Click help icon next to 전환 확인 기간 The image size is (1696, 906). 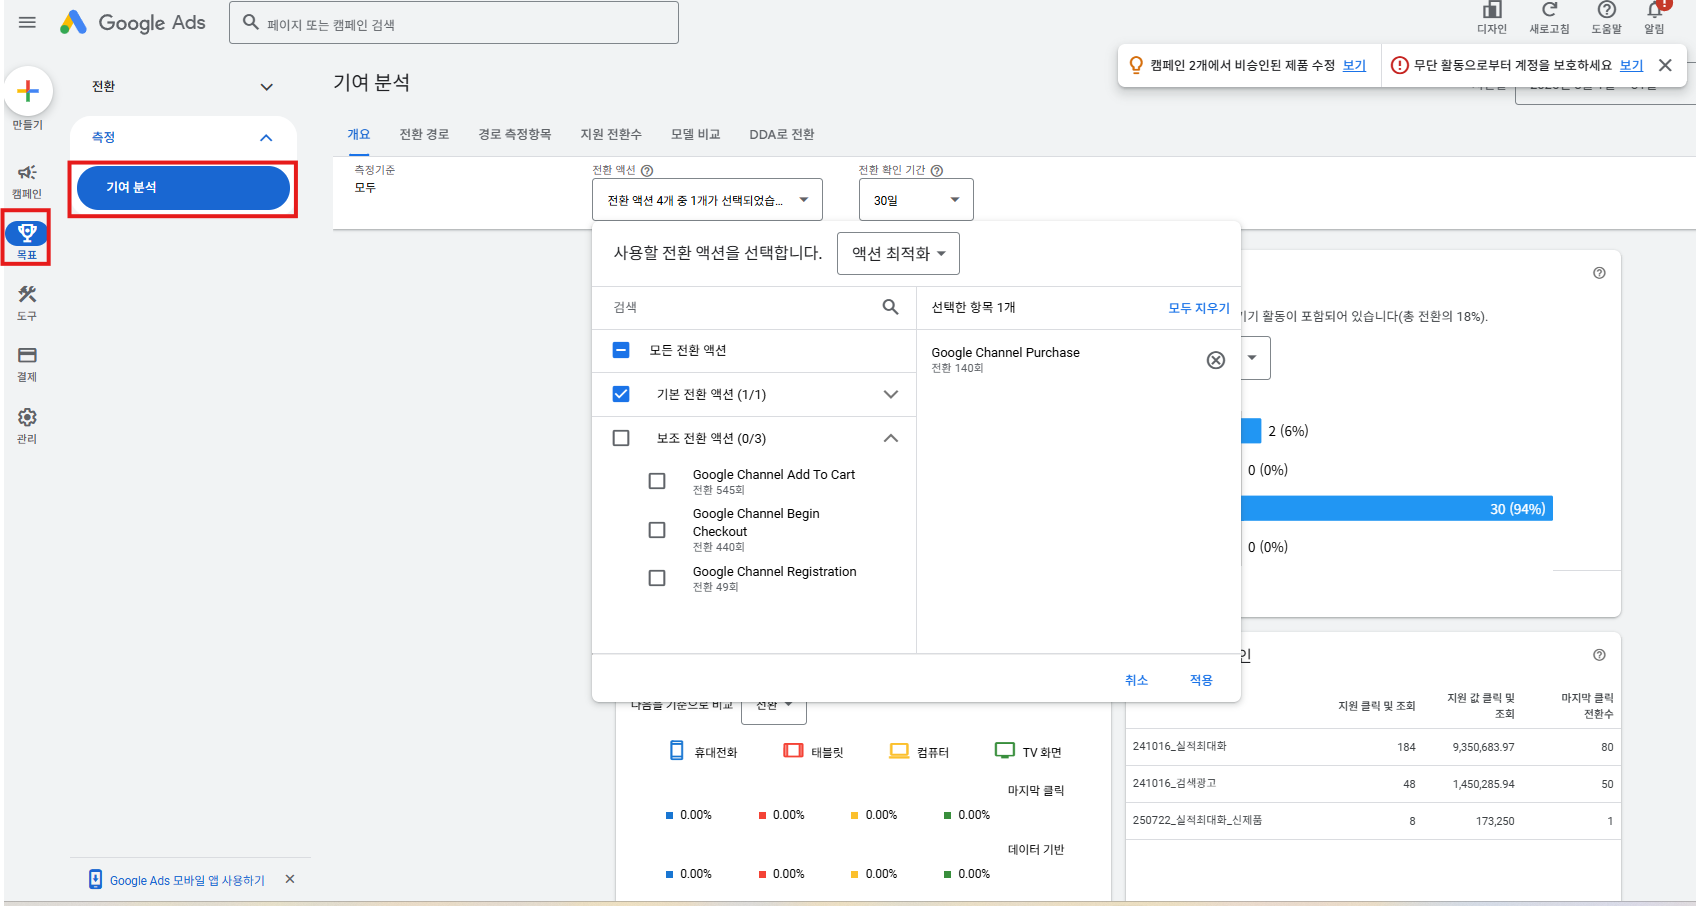[937, 171]
